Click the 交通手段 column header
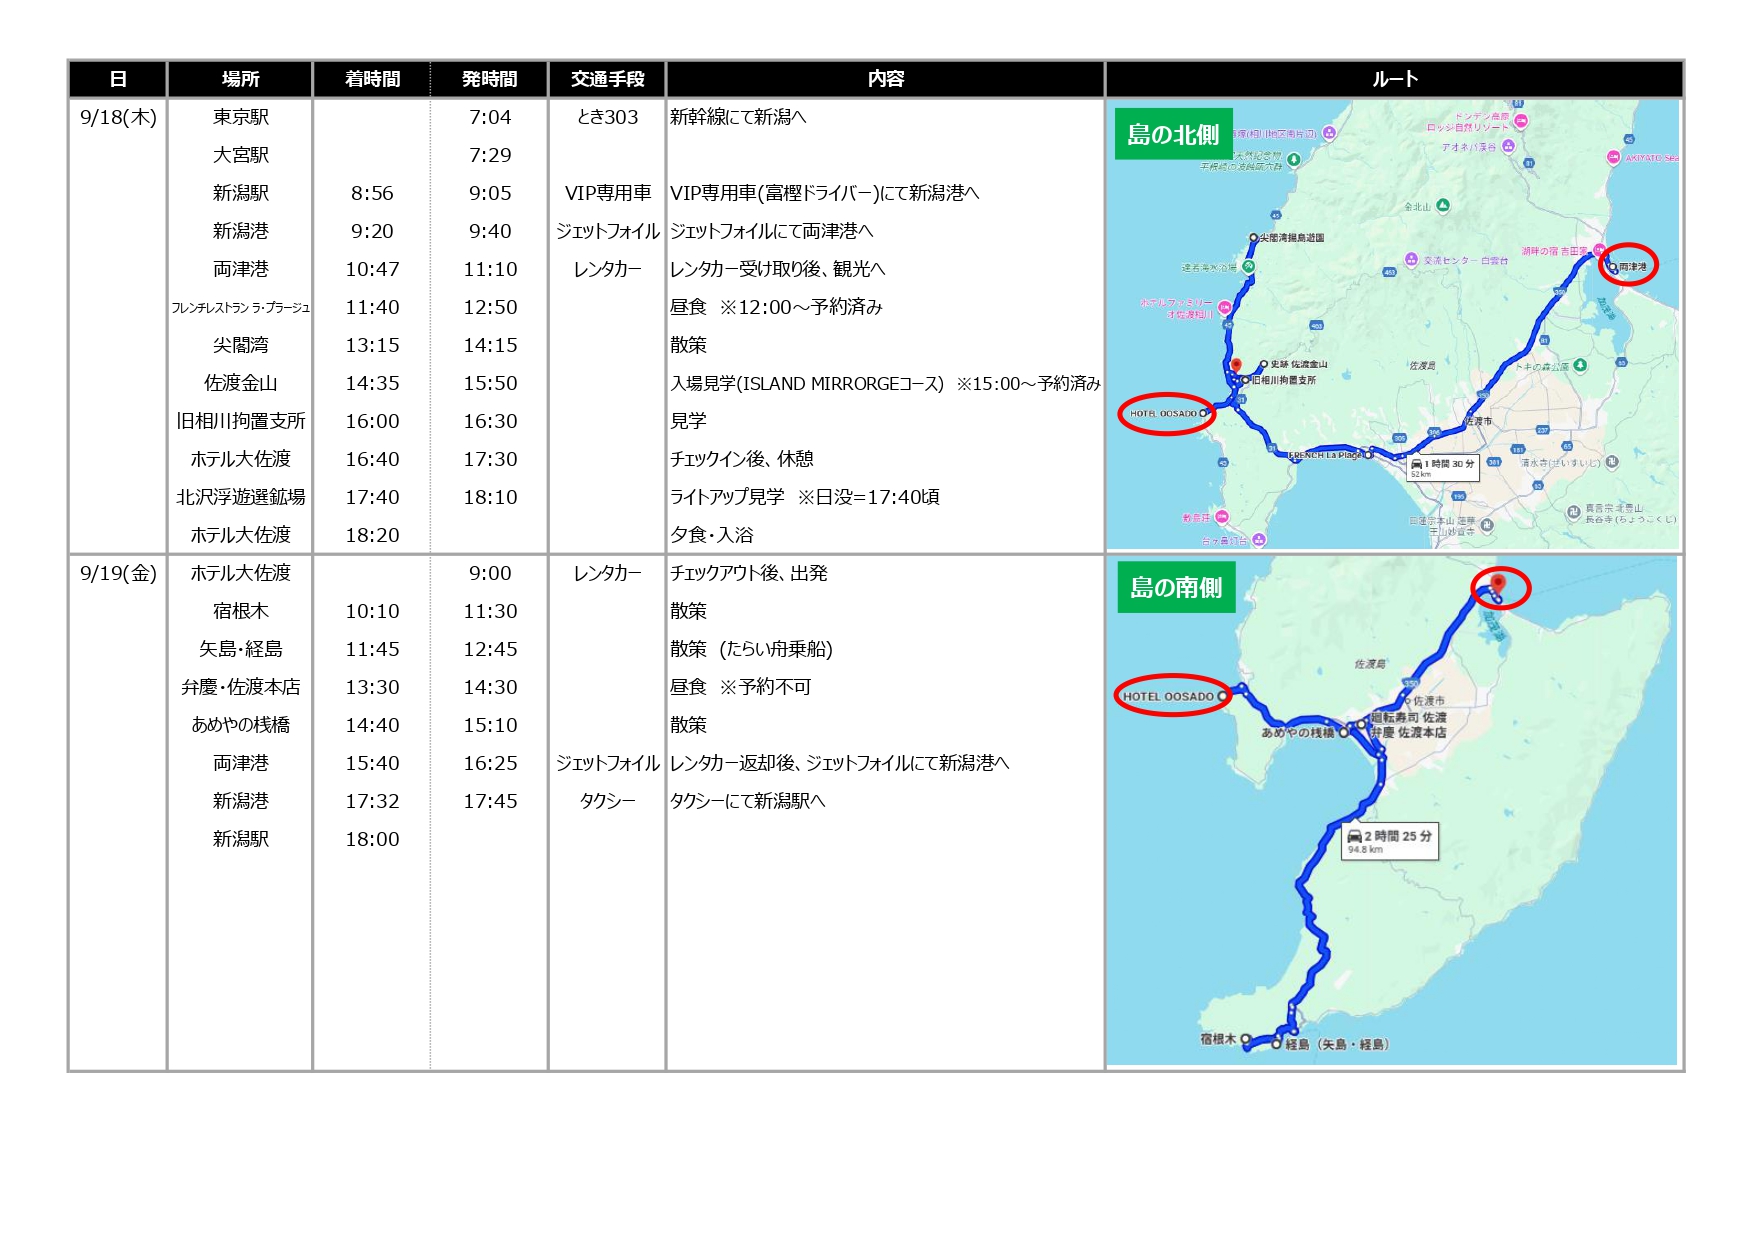The image size is (1754, 1240). [x=607, y=79]
